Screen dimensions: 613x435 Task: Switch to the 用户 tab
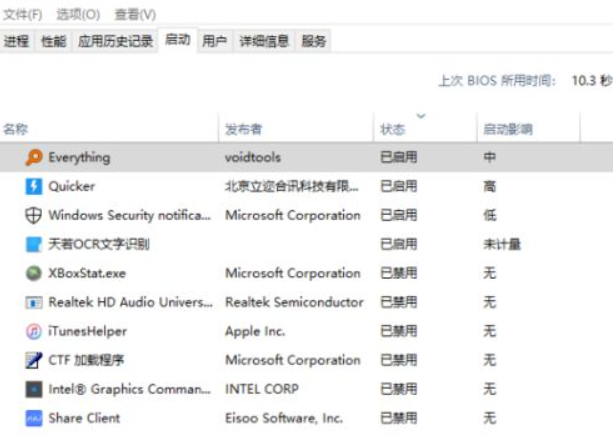[x=215, y=41]
